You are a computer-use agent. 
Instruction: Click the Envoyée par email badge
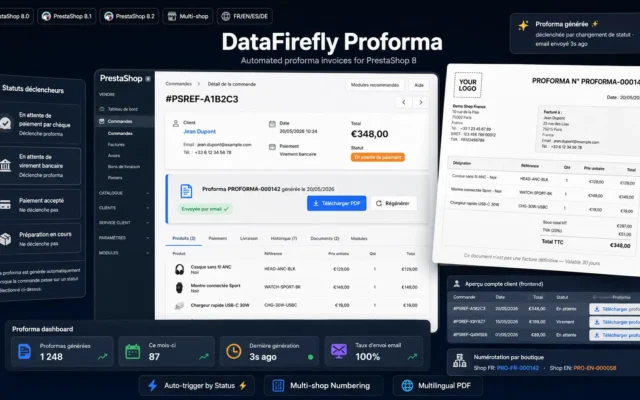pyautogui.click(x=205, y=209)
